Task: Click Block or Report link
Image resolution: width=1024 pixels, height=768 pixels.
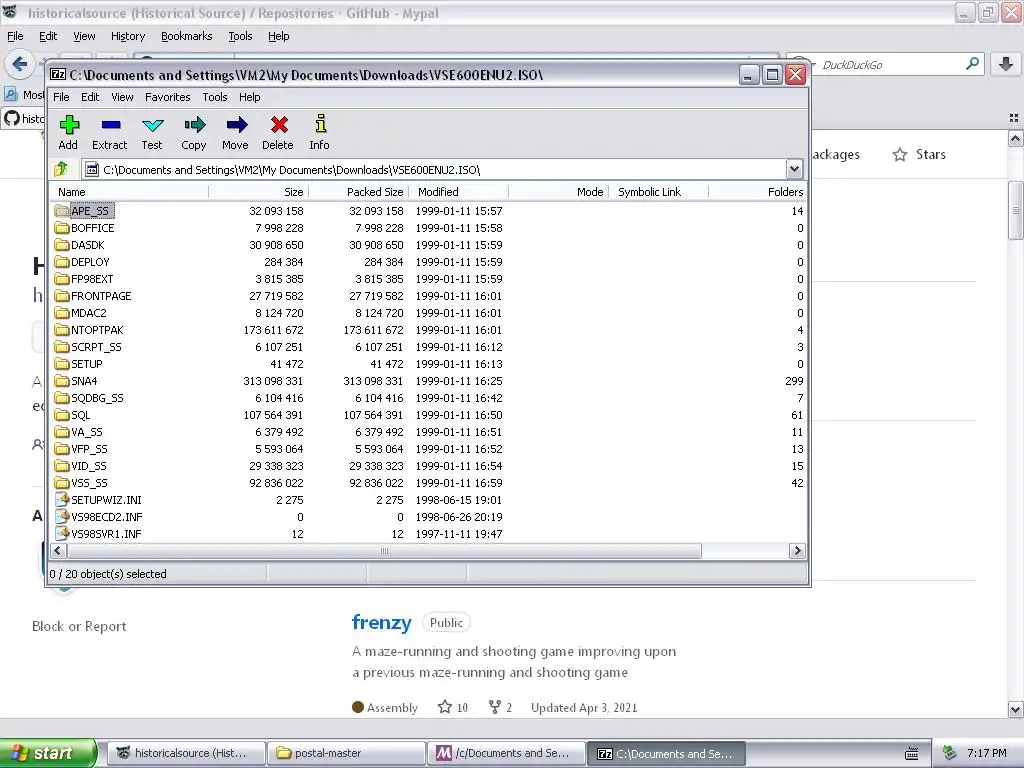Action: point(79,626)
